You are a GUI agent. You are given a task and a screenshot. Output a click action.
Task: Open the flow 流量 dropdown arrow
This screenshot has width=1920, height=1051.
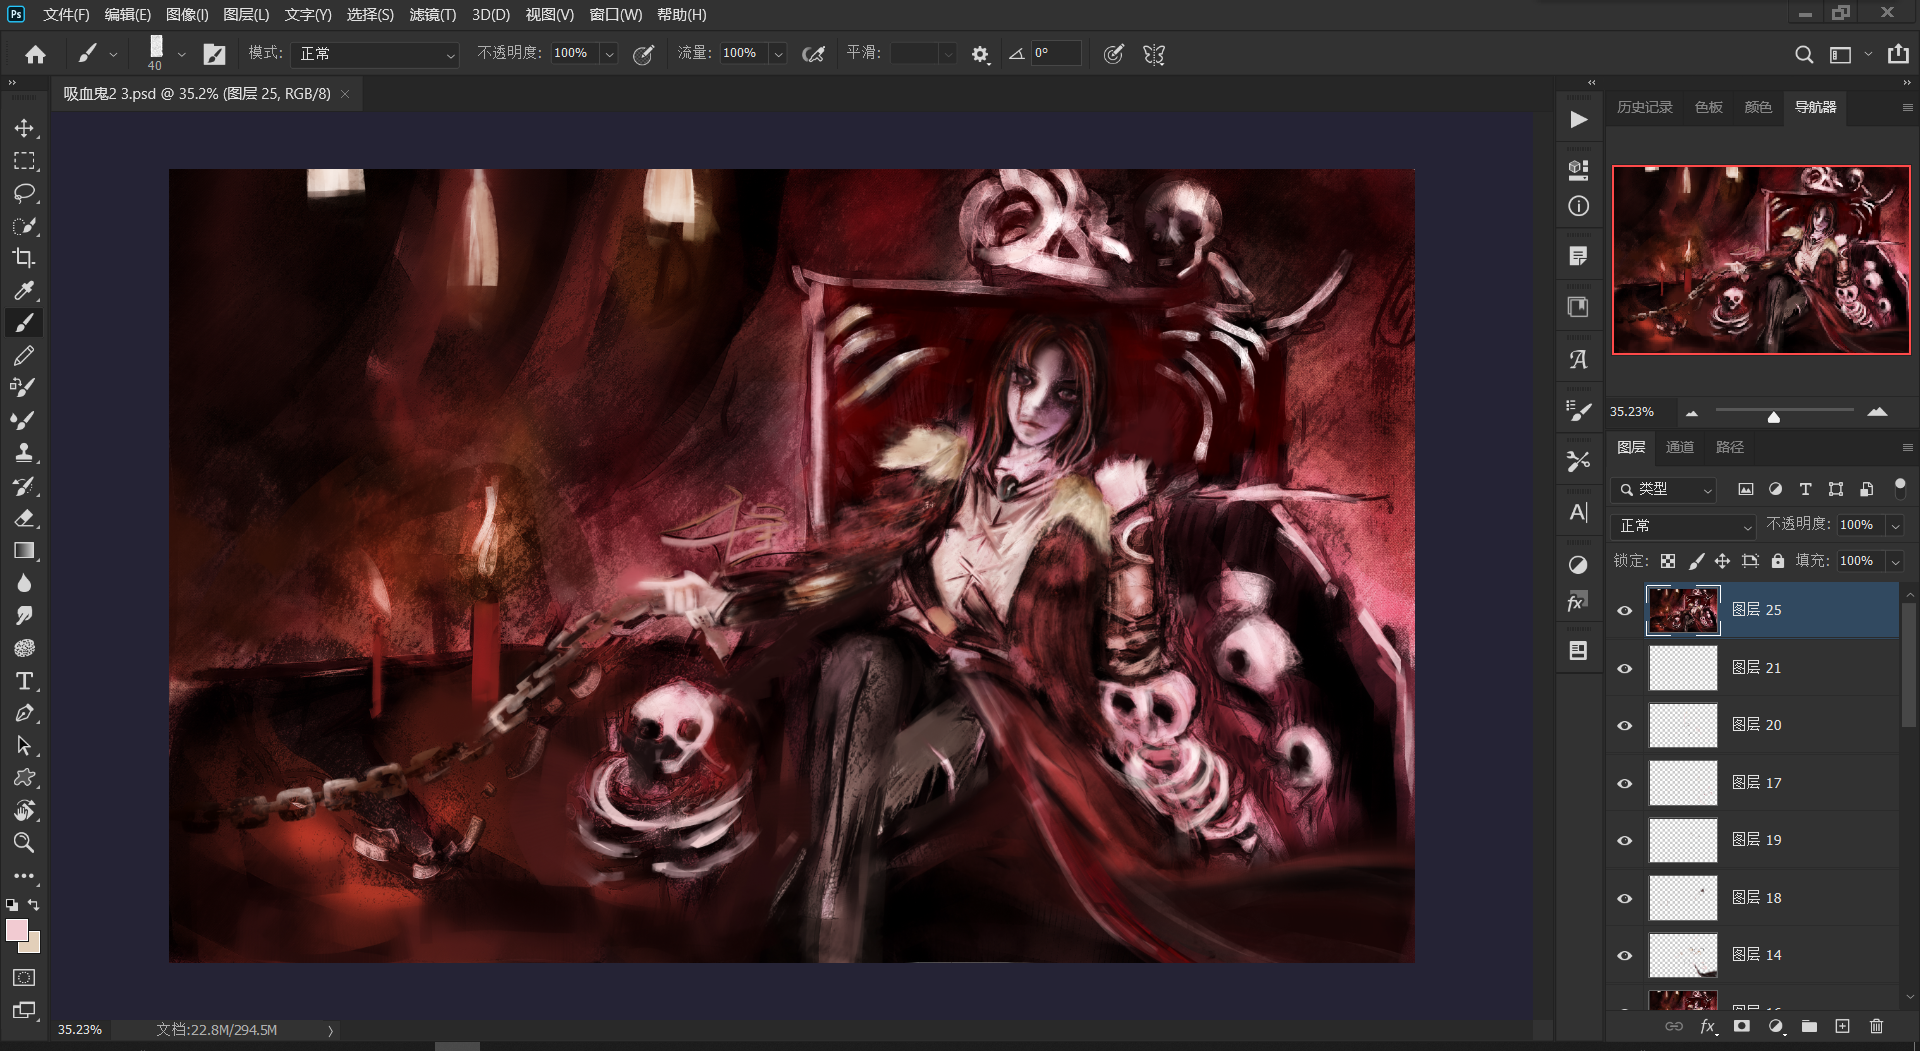click(x=778, y=54)
